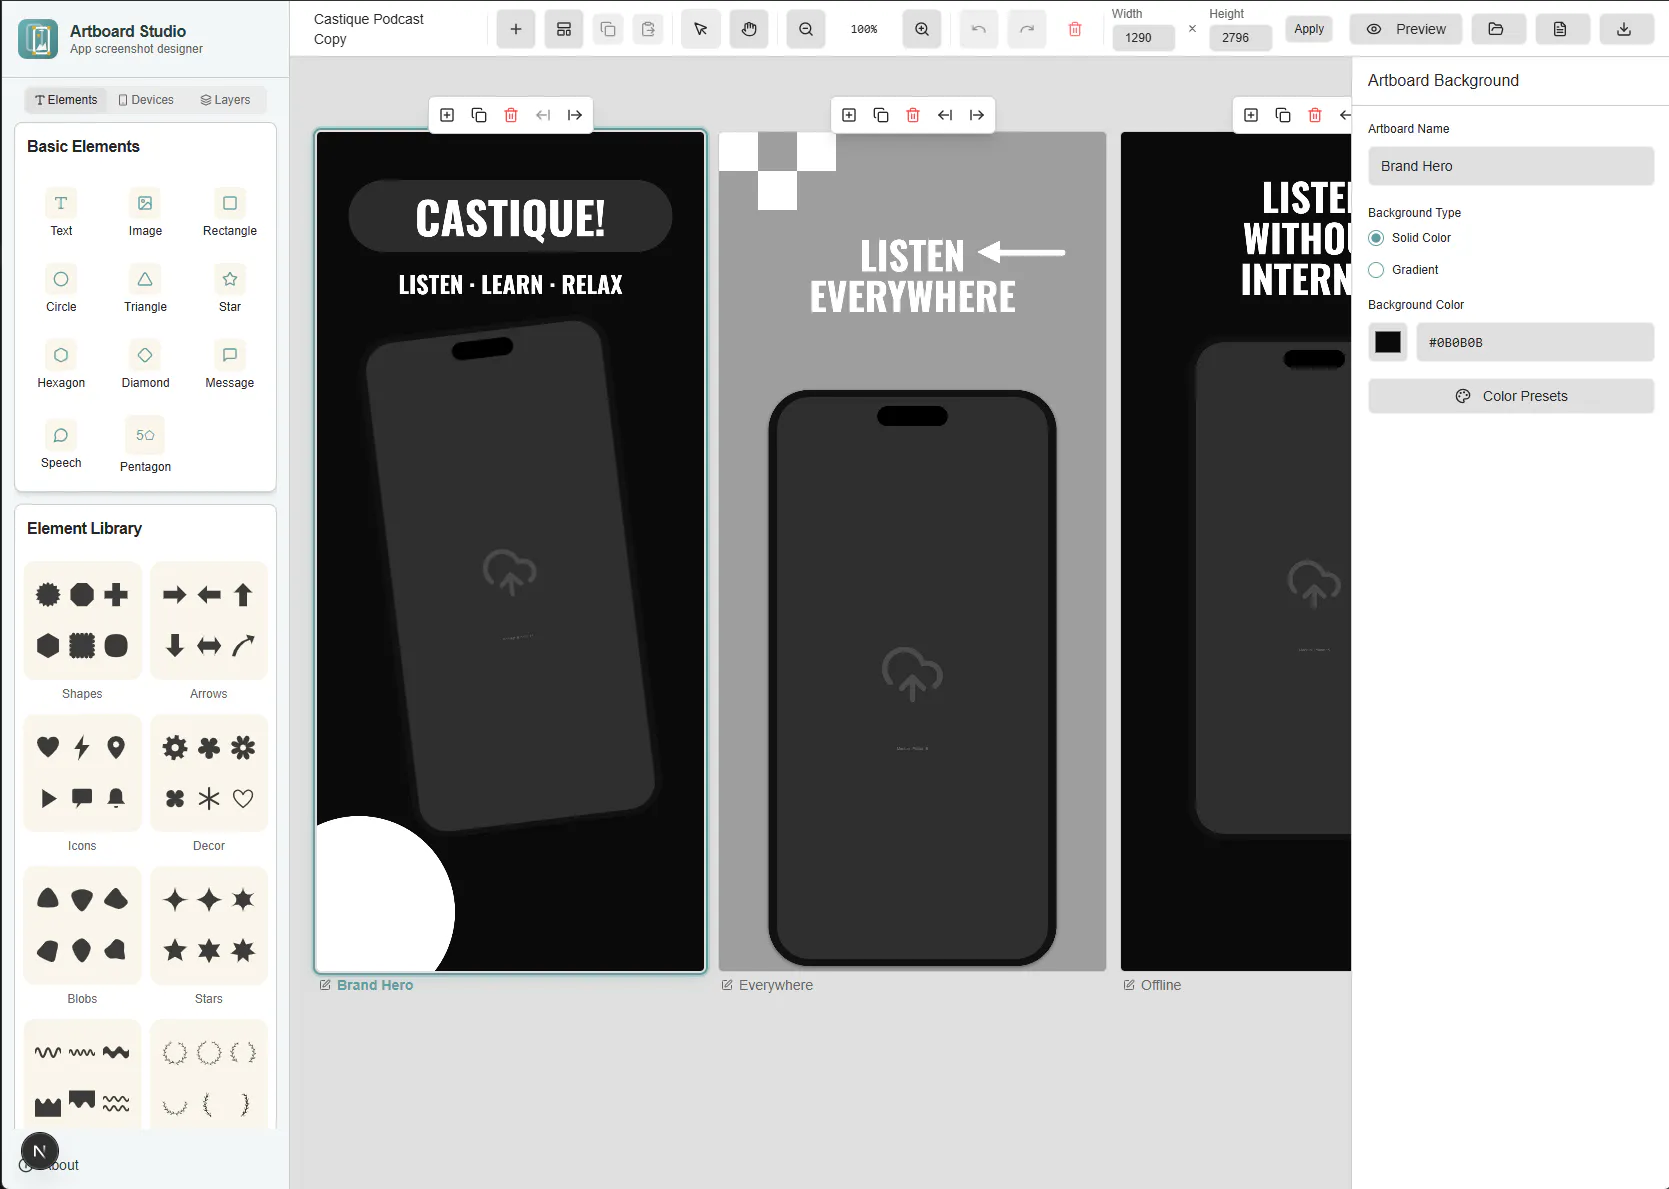Viewport: 1669px width, 1189px height.
Task: Undo the last action
Action: click(x=979, y=29)
